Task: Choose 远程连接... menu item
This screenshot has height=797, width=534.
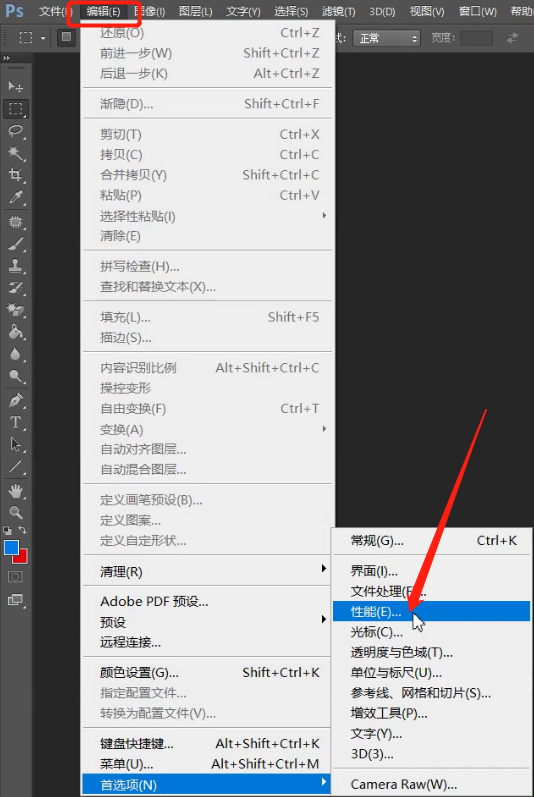Action: [205, 642]
